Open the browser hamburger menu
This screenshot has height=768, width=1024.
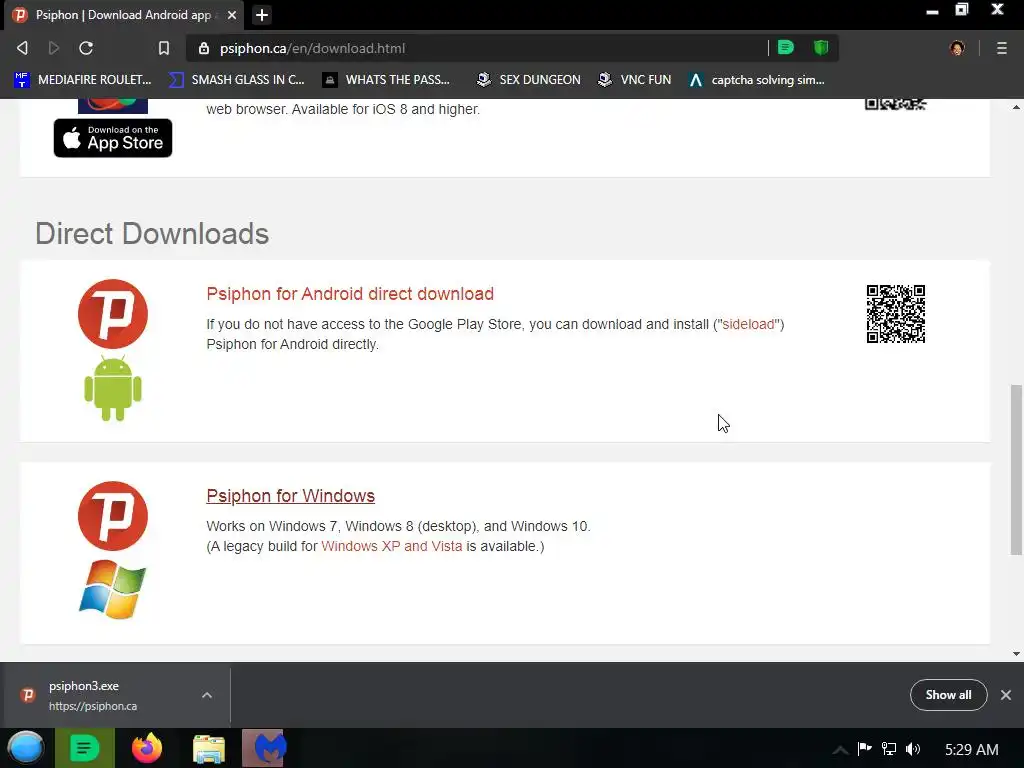1001,48
